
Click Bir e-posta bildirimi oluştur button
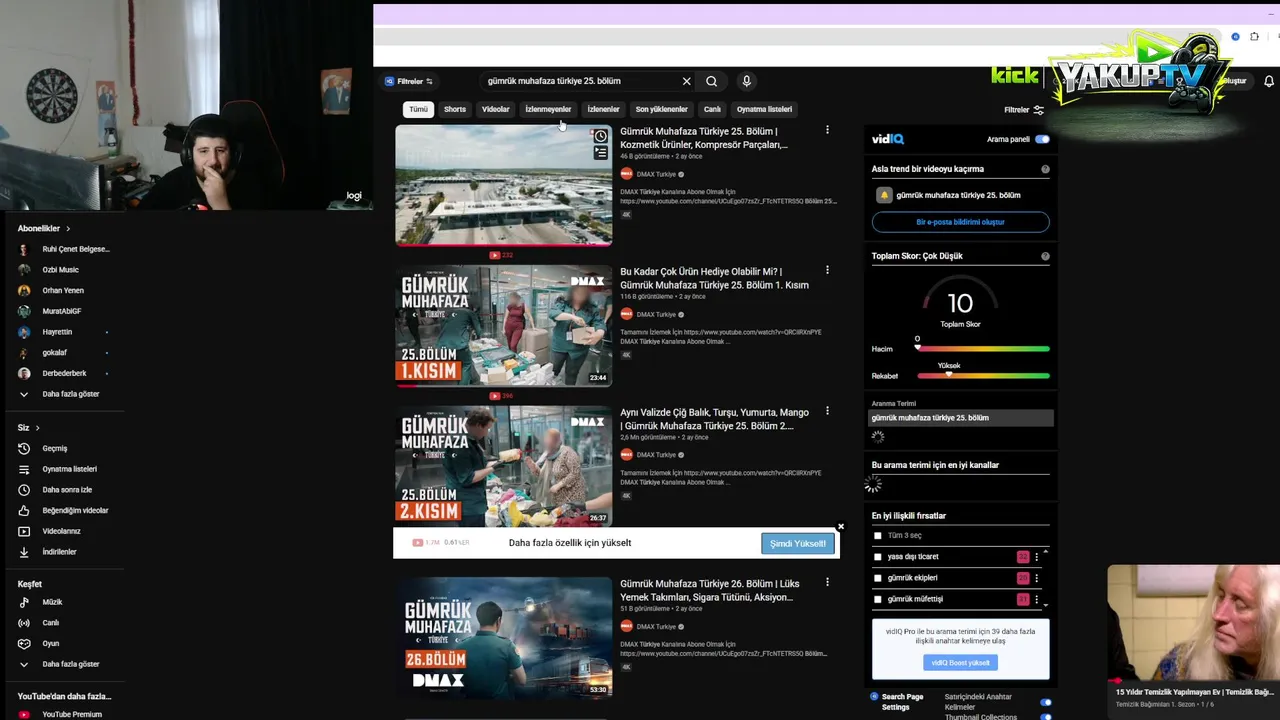pyautogui.click(x=960, y=222)
